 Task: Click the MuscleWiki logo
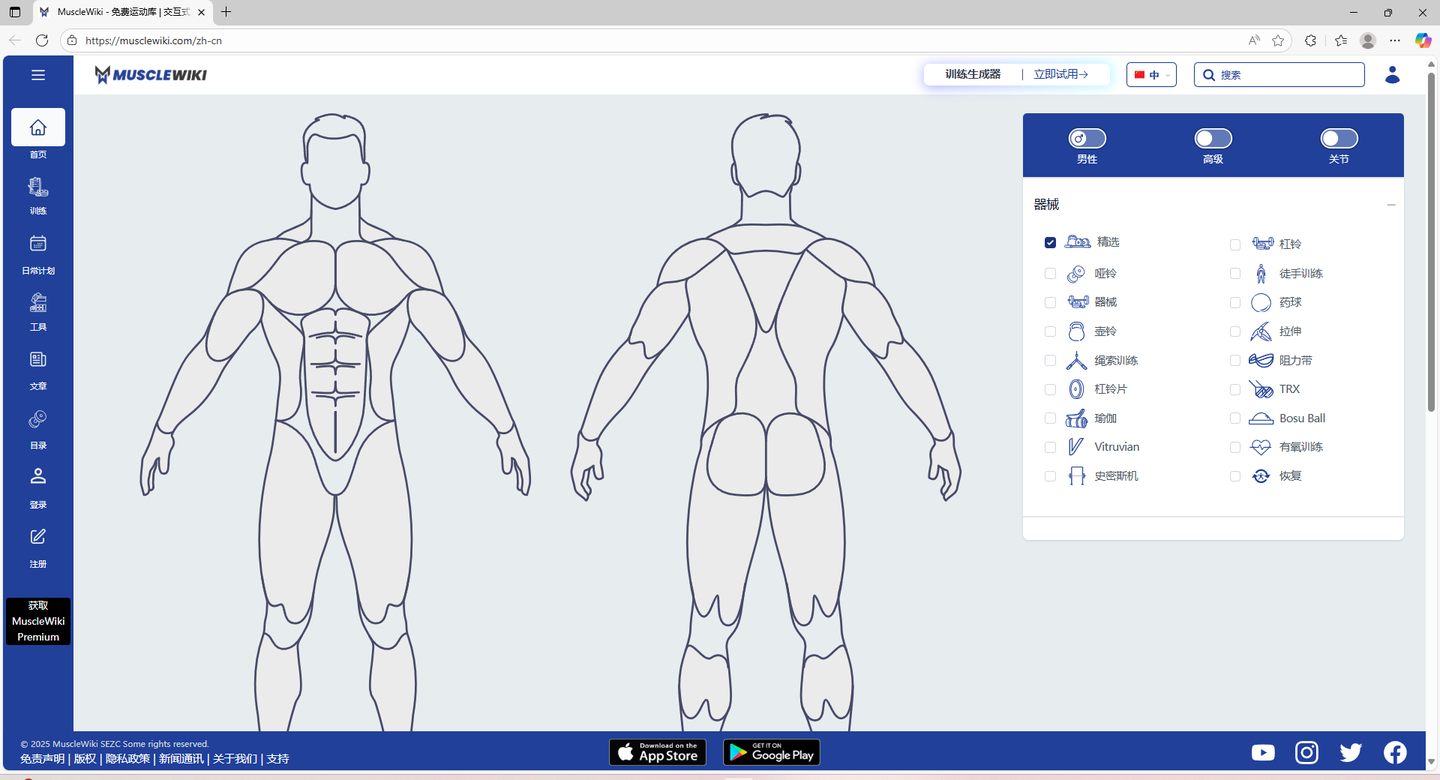pyautogui.click(x=151, y=75)
